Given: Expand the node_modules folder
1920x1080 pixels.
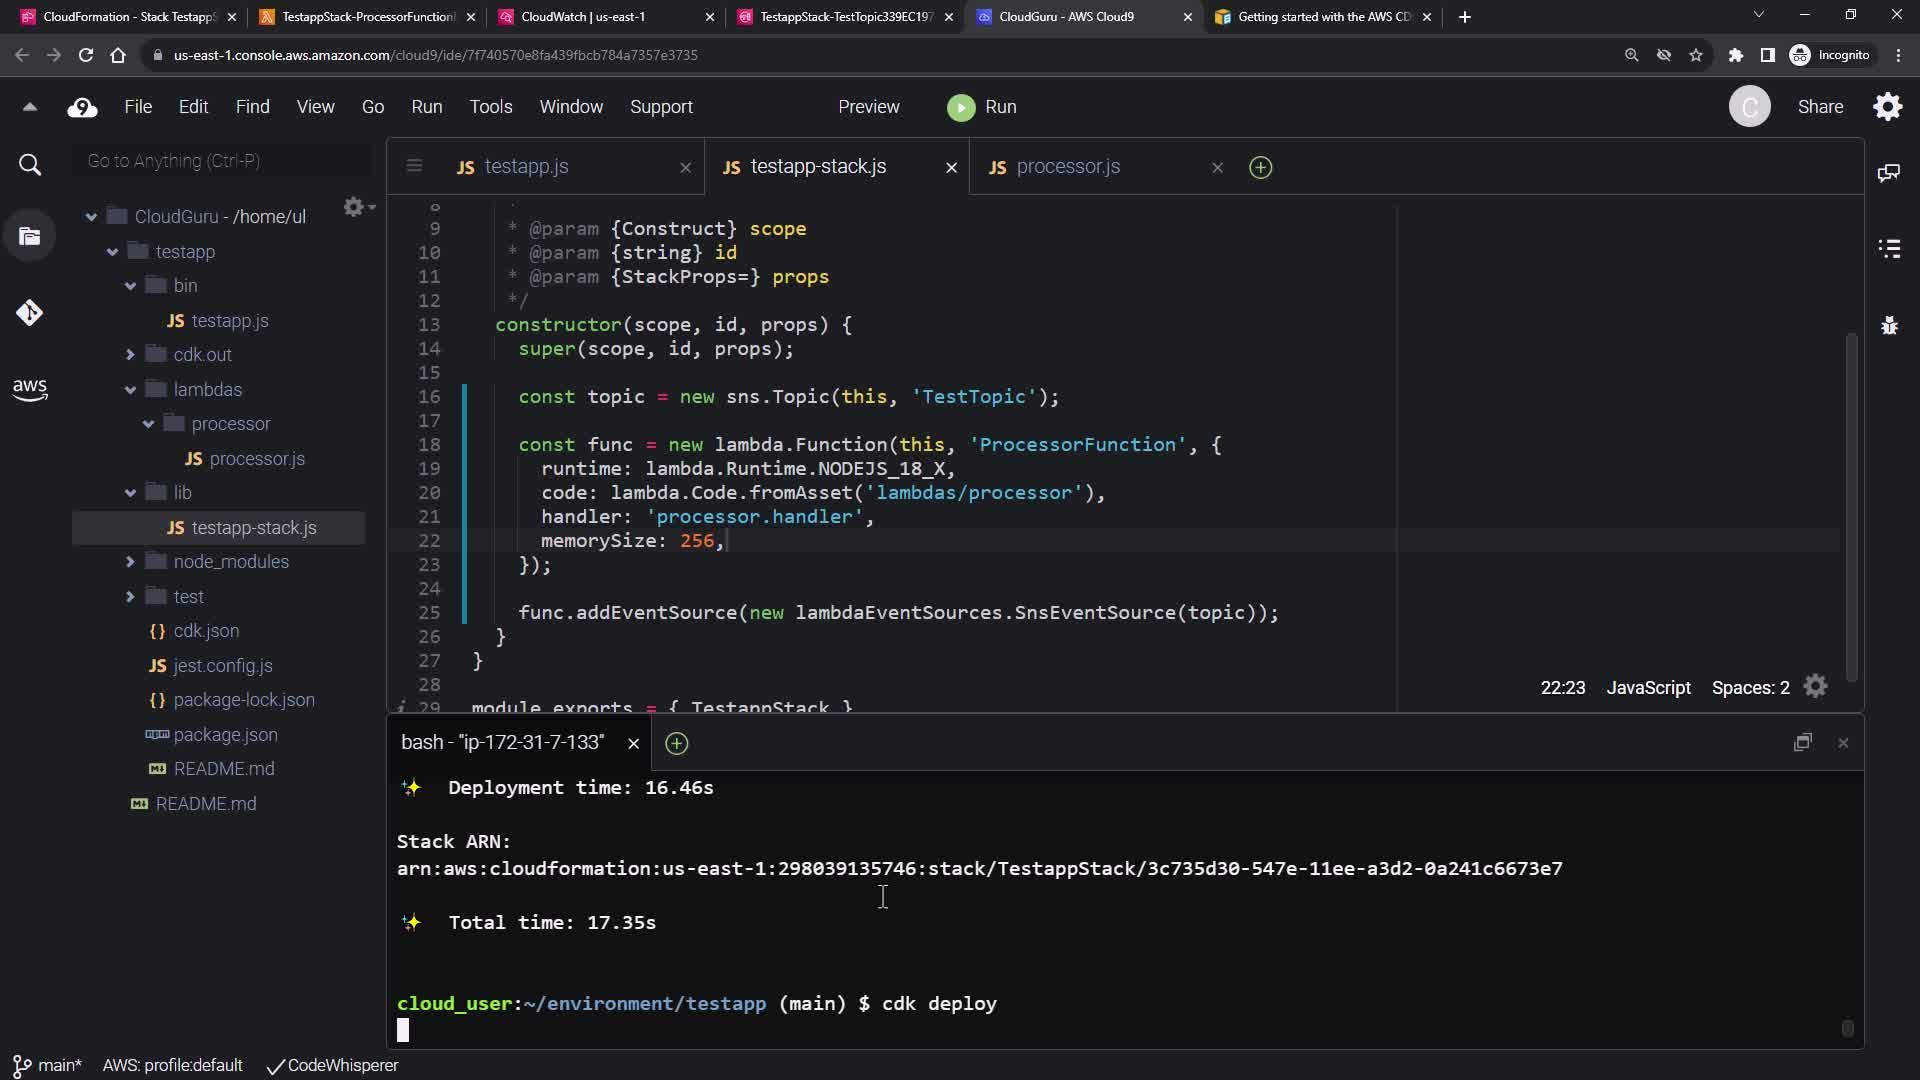Looking at the screenshot, I should [130, 562].
